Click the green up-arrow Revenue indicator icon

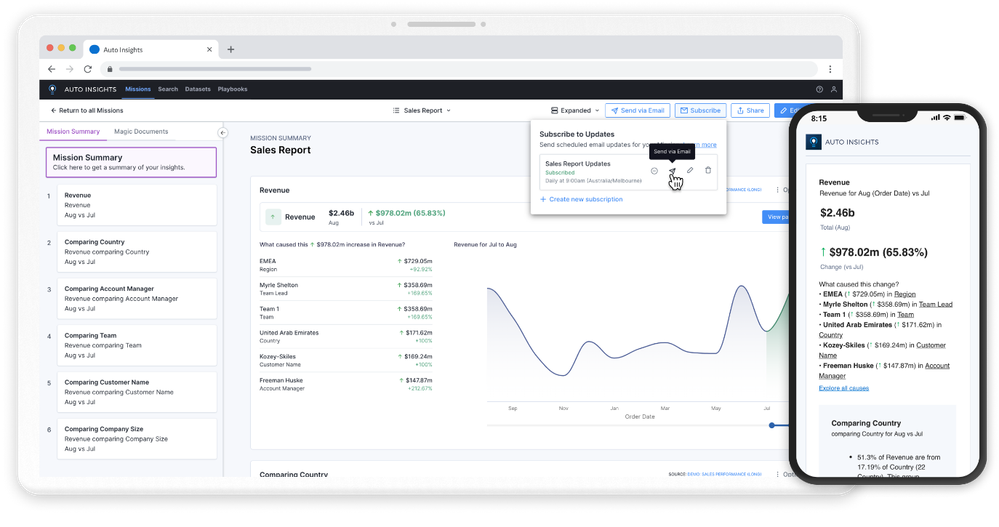(x=273, y=217)
